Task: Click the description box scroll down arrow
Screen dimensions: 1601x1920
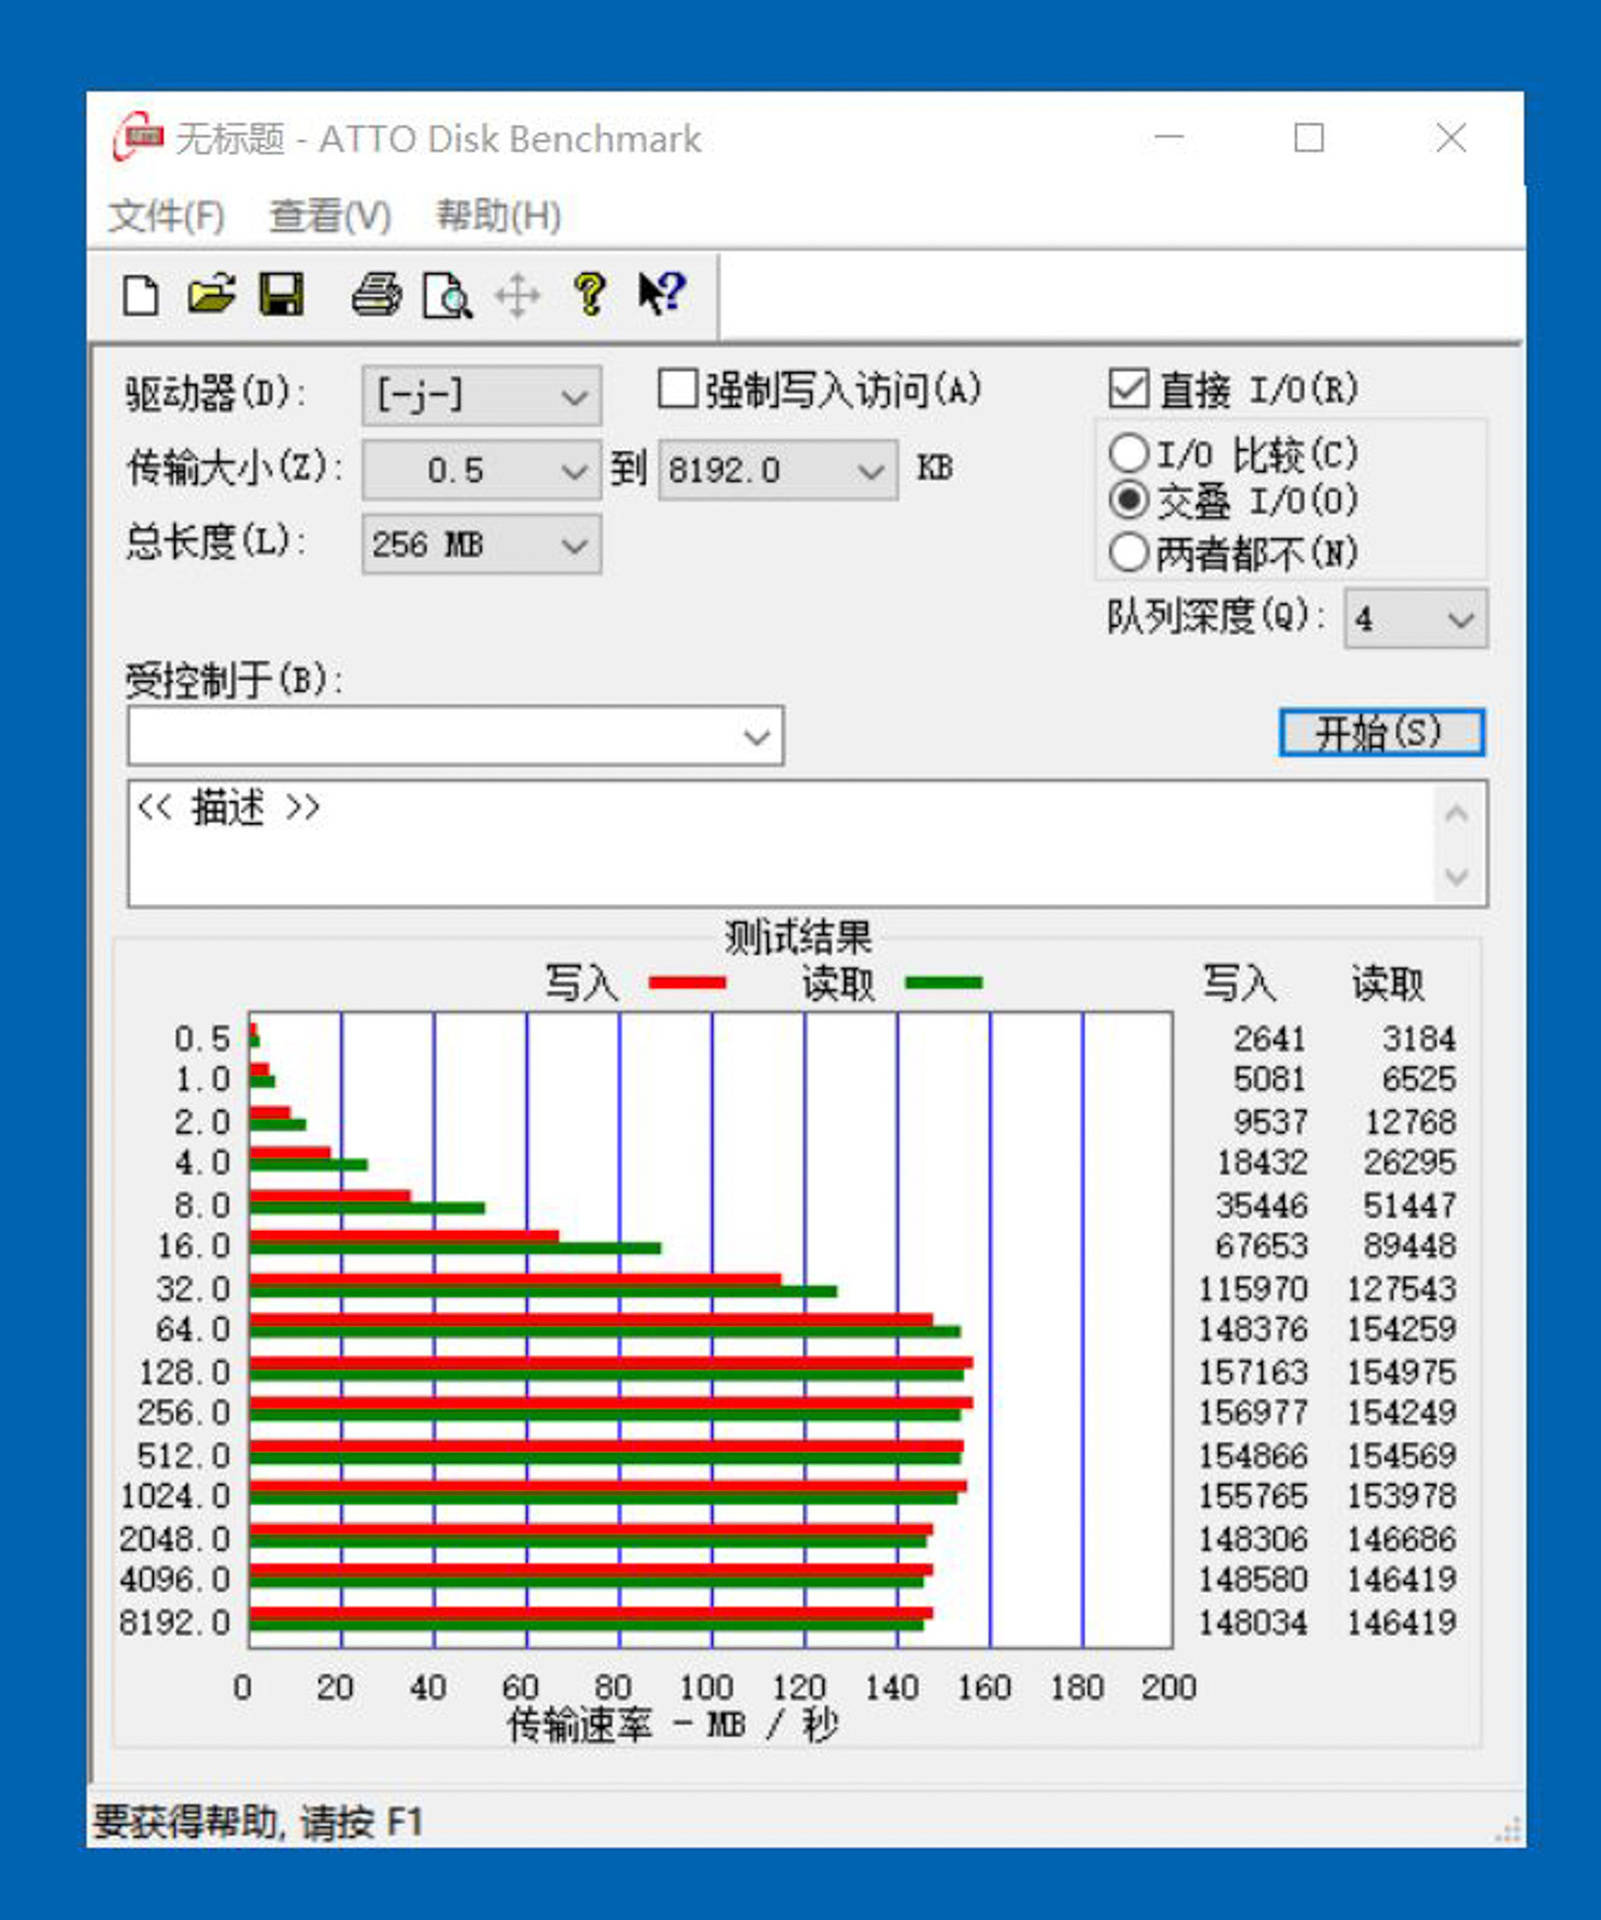Action: click(x=1456, y=876)
